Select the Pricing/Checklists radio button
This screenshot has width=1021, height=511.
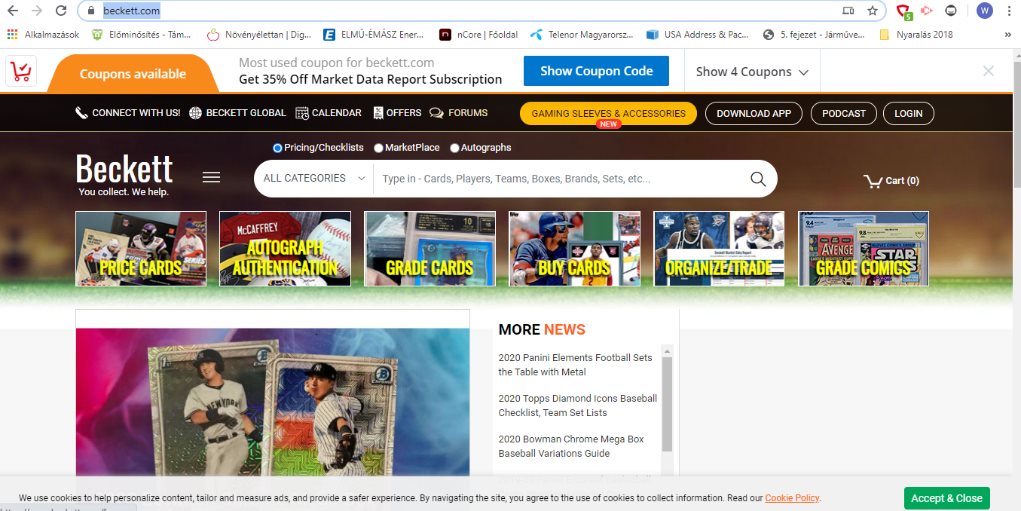click(278, 148)
